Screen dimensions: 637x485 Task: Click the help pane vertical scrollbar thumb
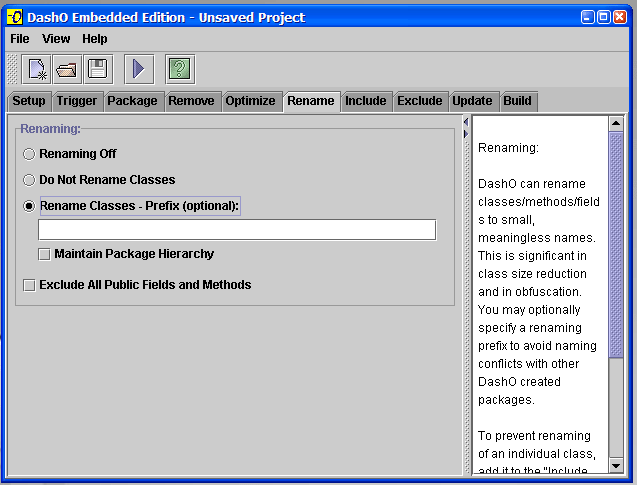click(x=616, y=245)
